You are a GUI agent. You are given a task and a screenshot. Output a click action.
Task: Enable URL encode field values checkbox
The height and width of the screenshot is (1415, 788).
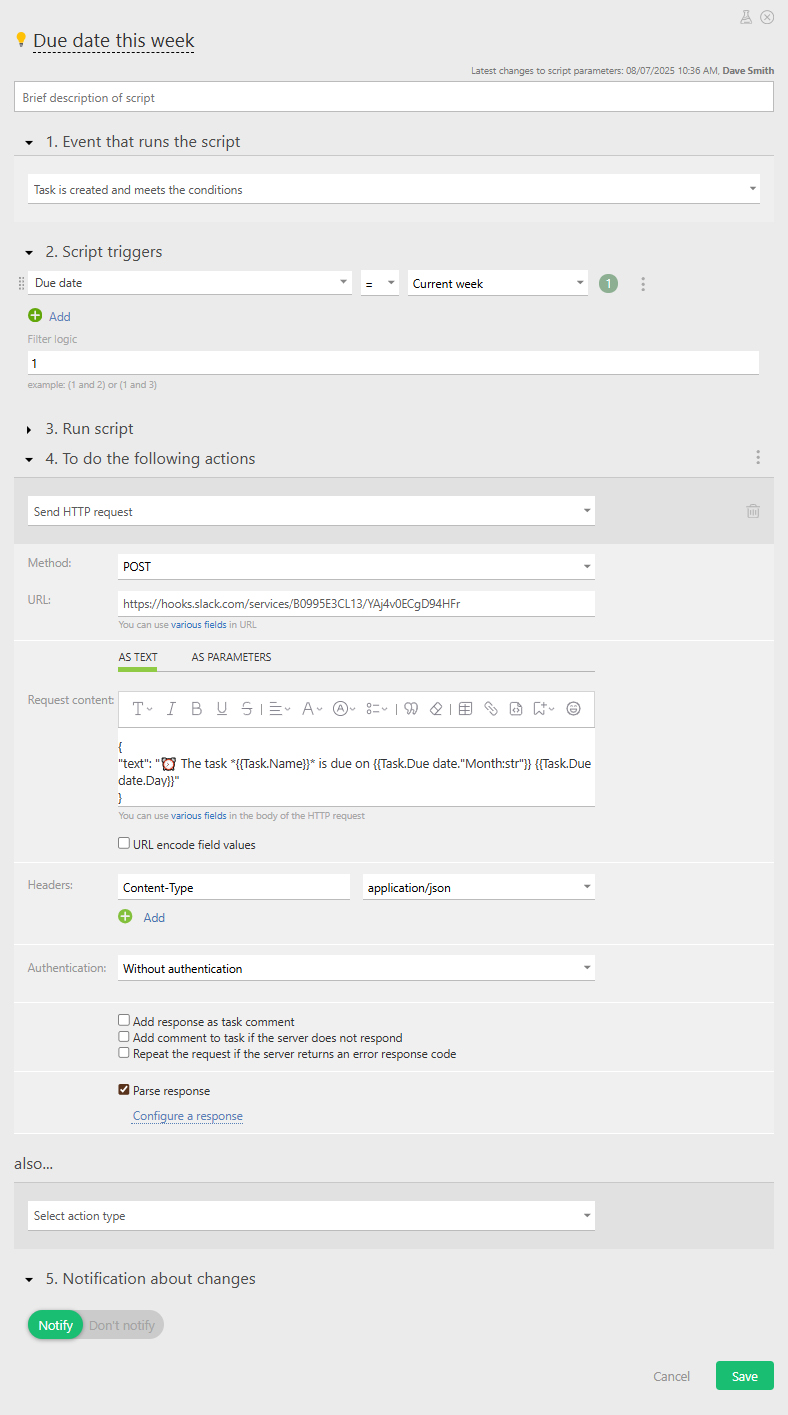[124, 844]
